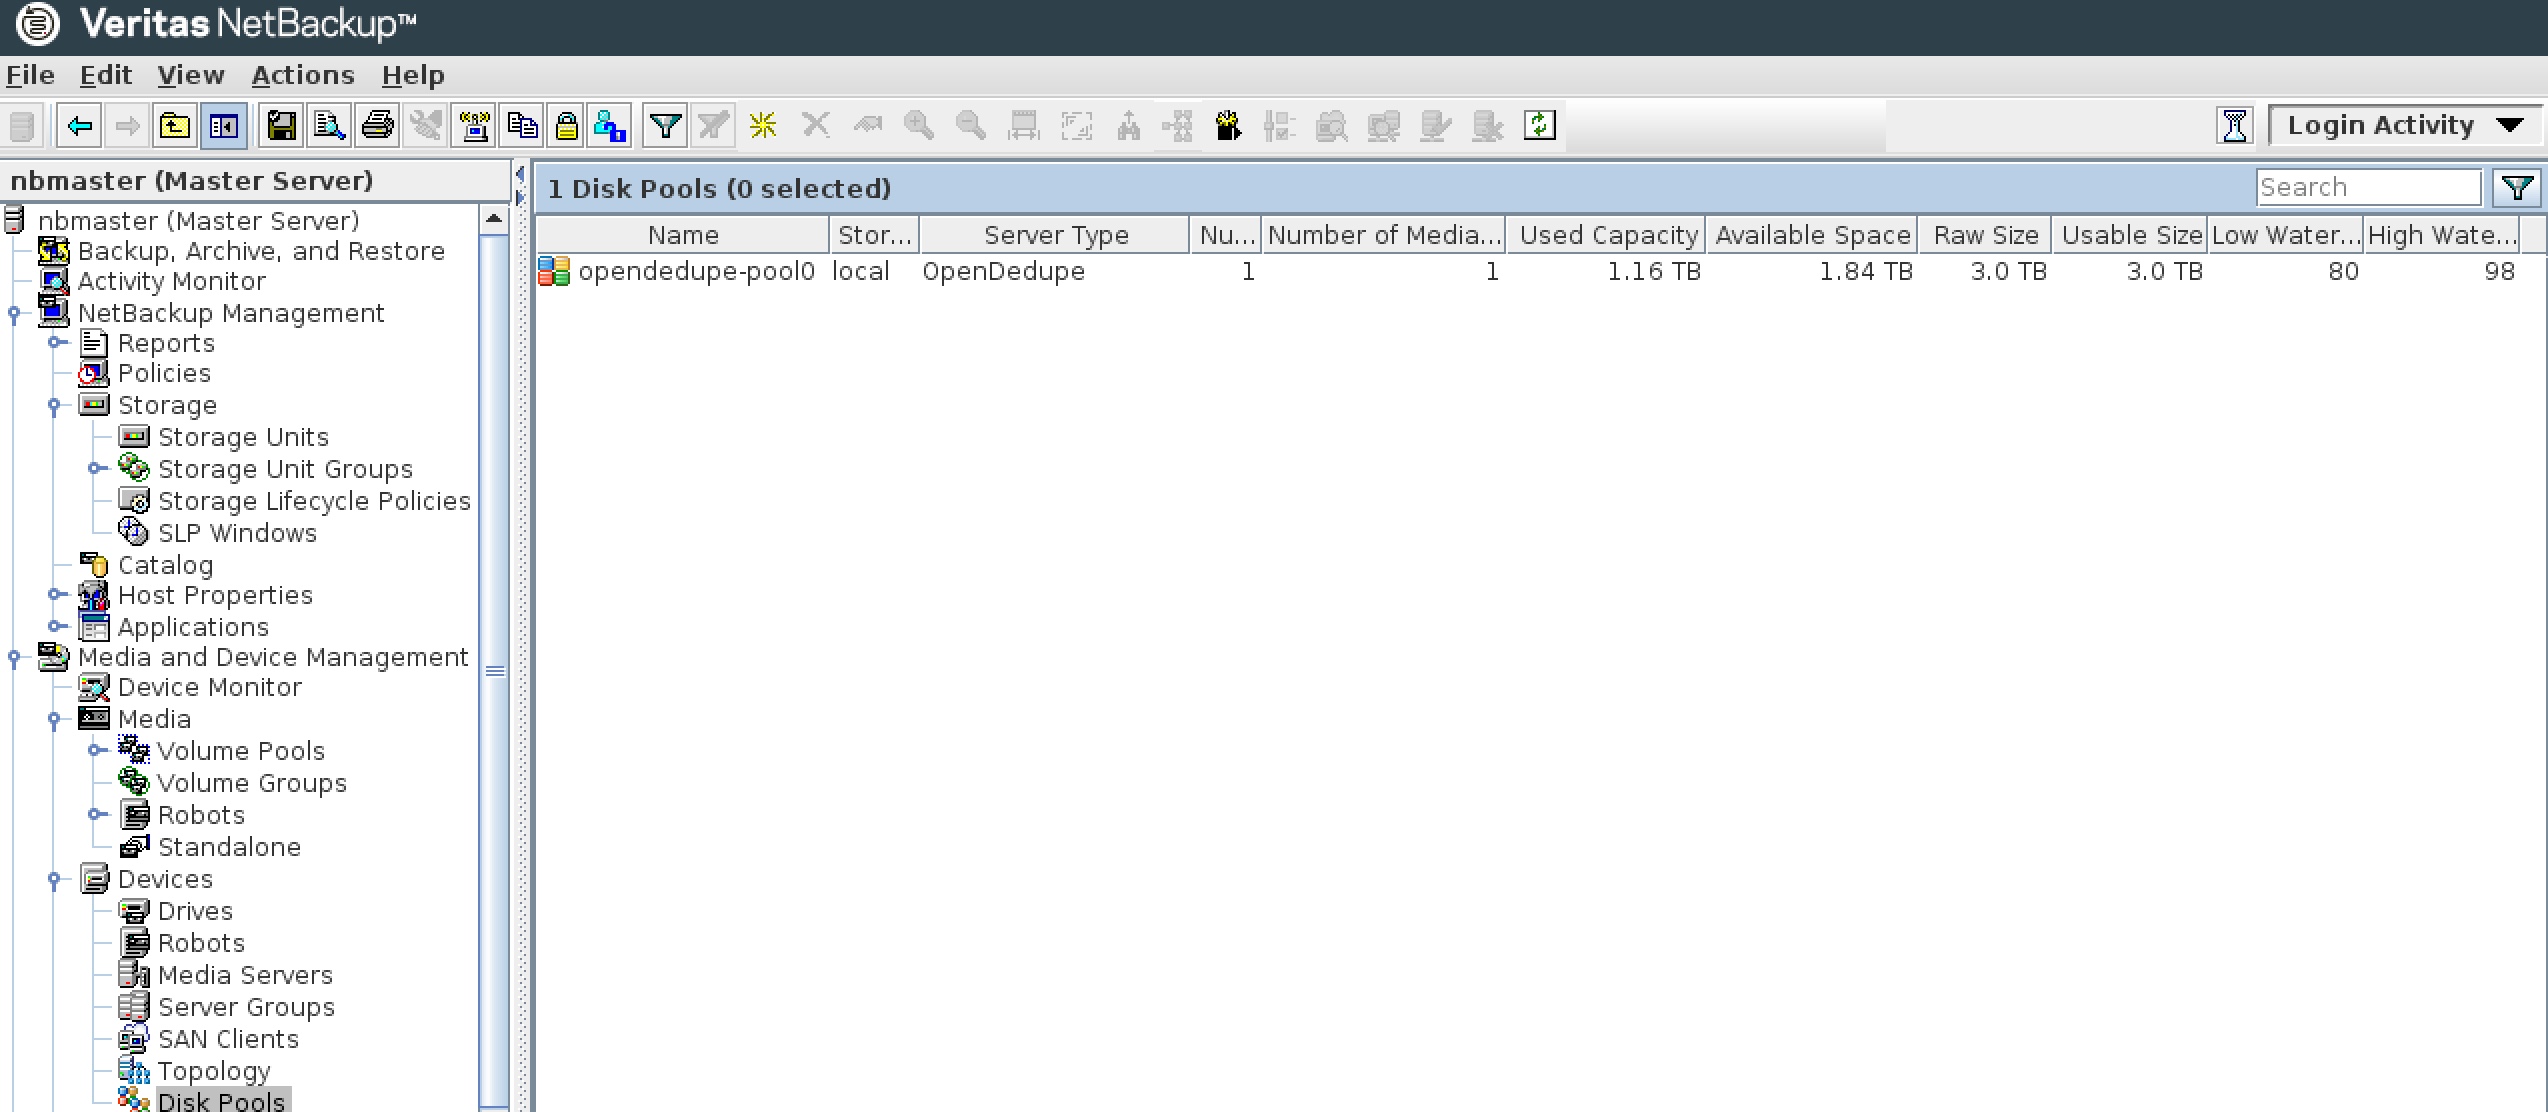Click the filter icon beside the Search field
The width and height of the screenshot is (2548, 1112).
2519,186
